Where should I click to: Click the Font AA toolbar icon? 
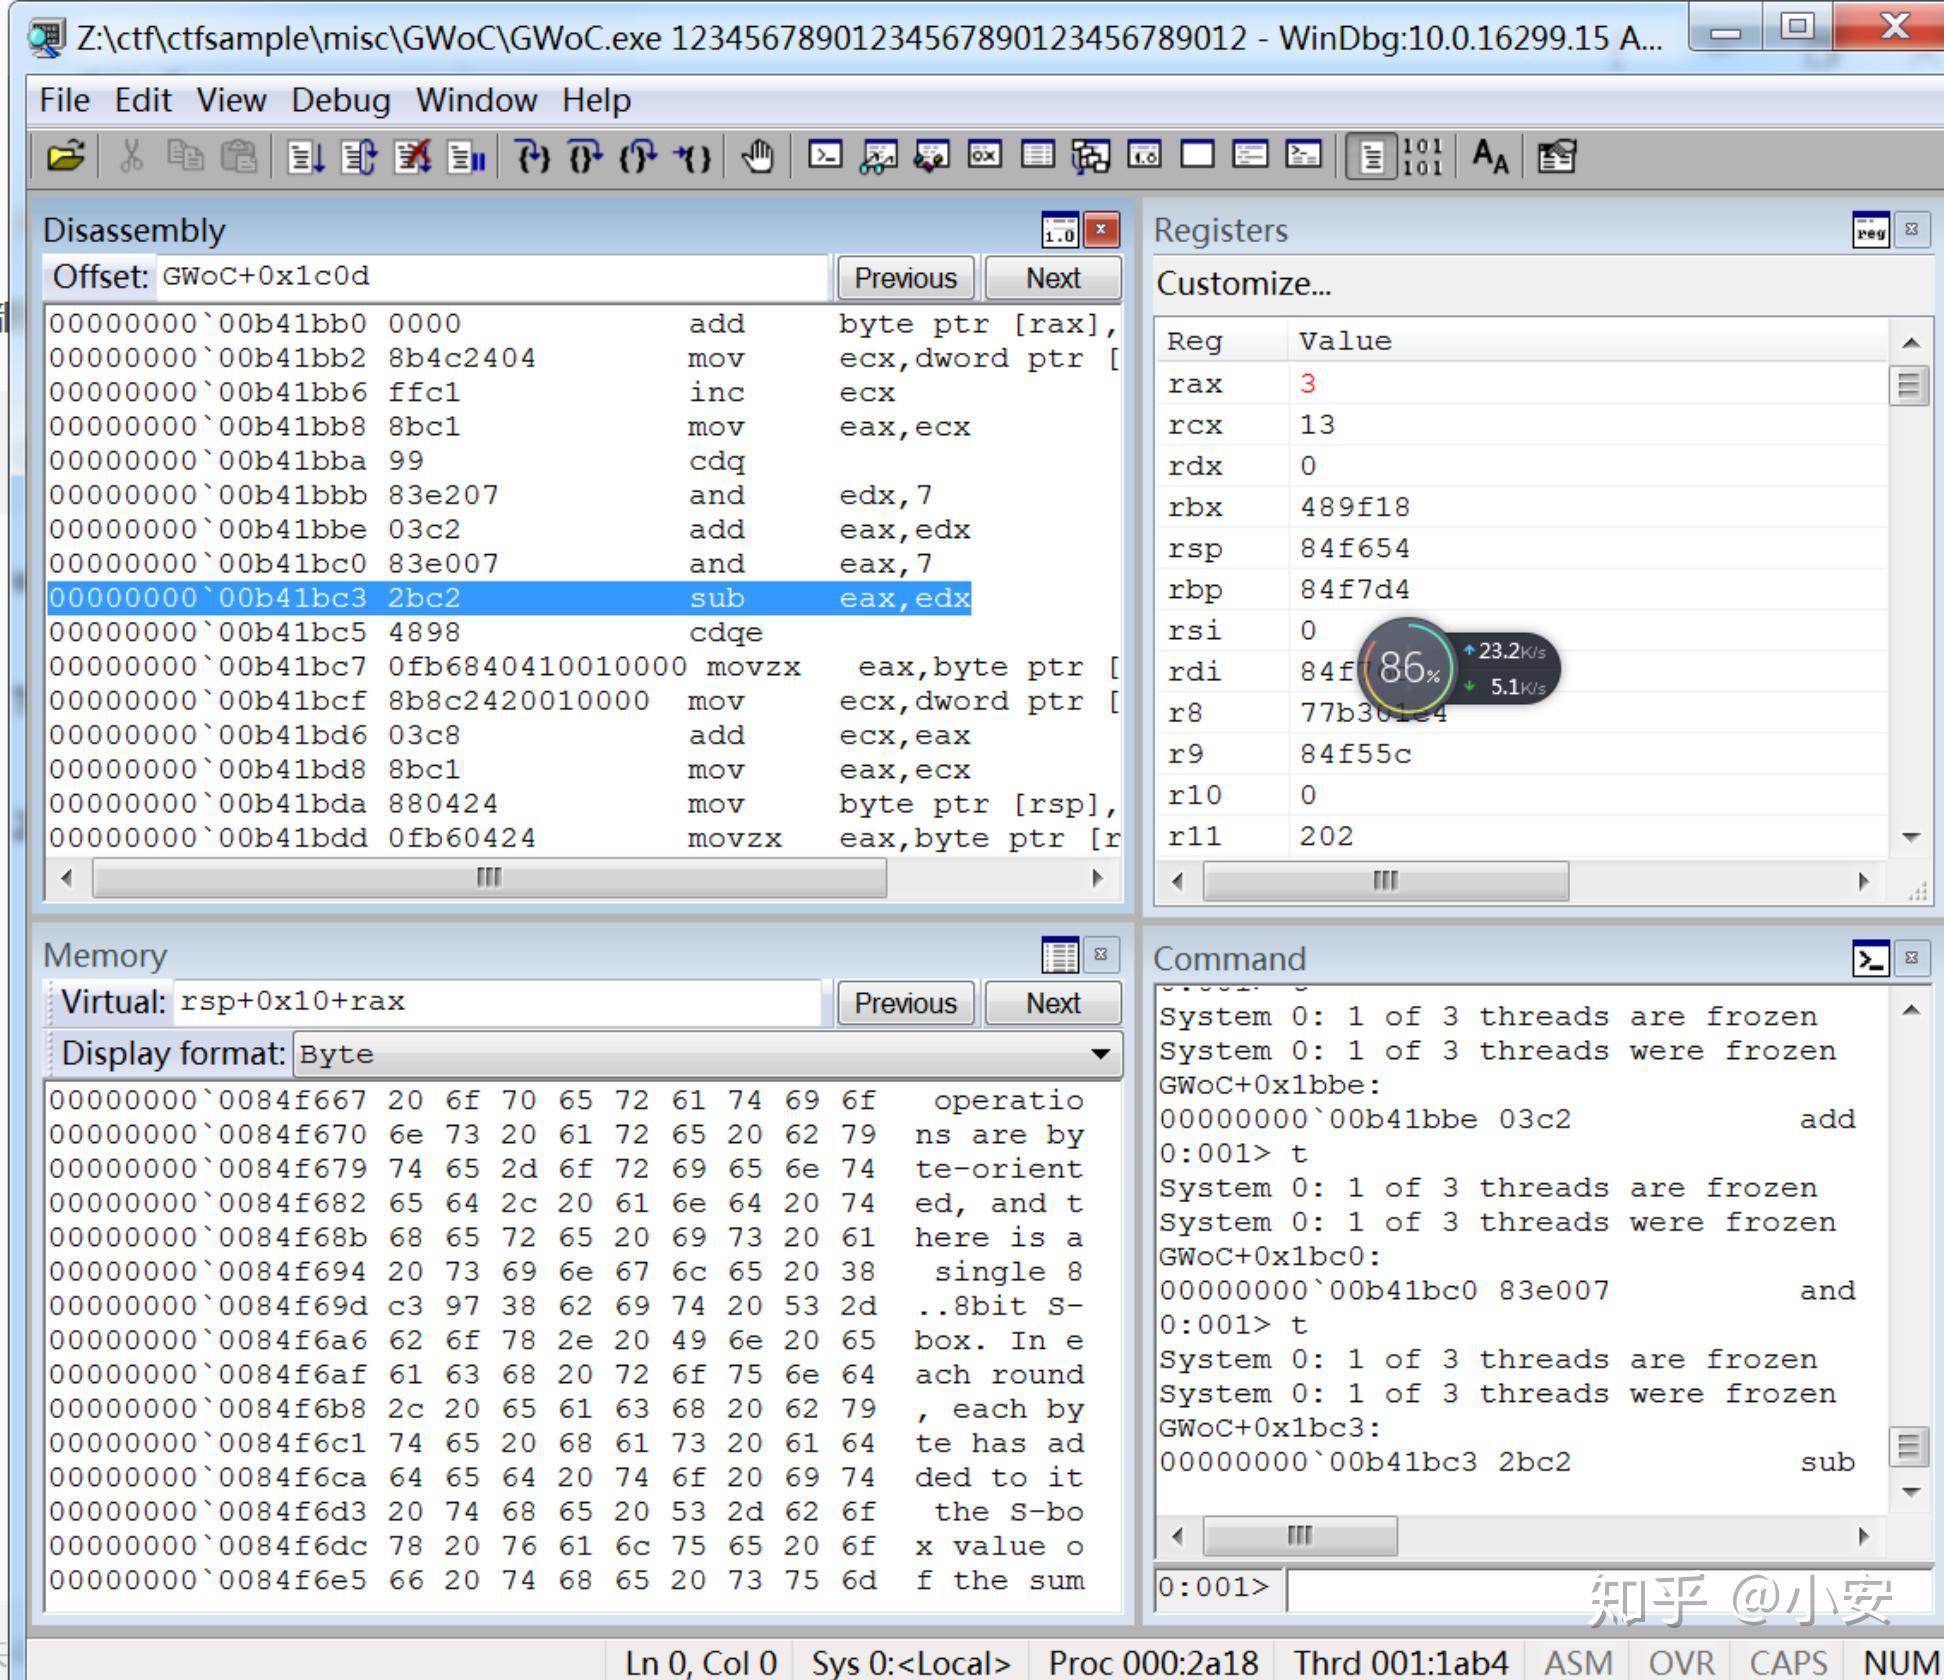1489,157
